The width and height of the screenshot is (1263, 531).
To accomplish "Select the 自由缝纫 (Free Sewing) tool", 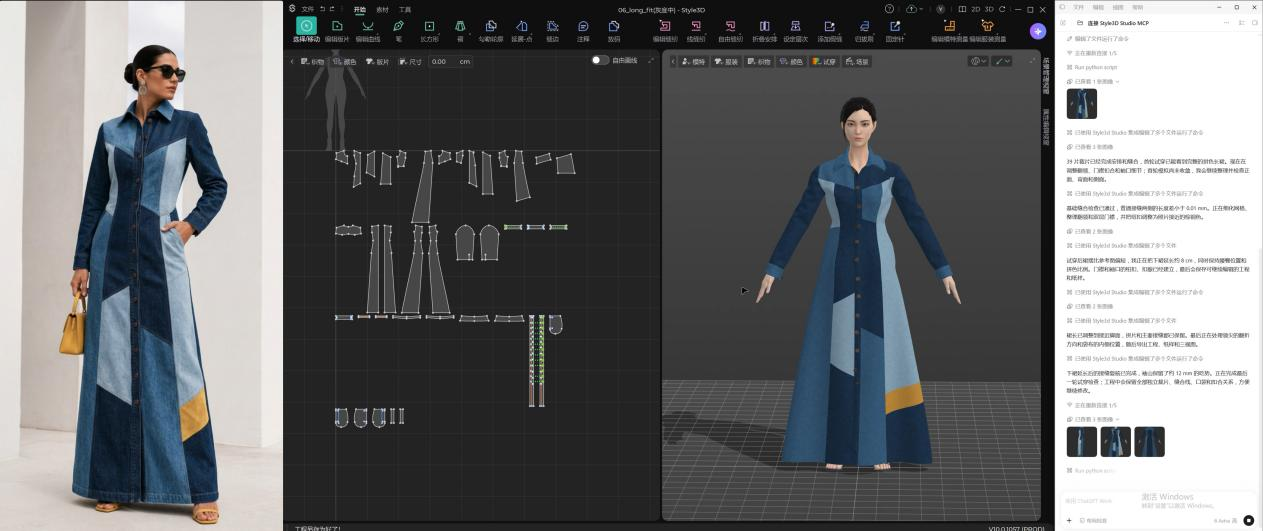I will (x=731, y=30).
